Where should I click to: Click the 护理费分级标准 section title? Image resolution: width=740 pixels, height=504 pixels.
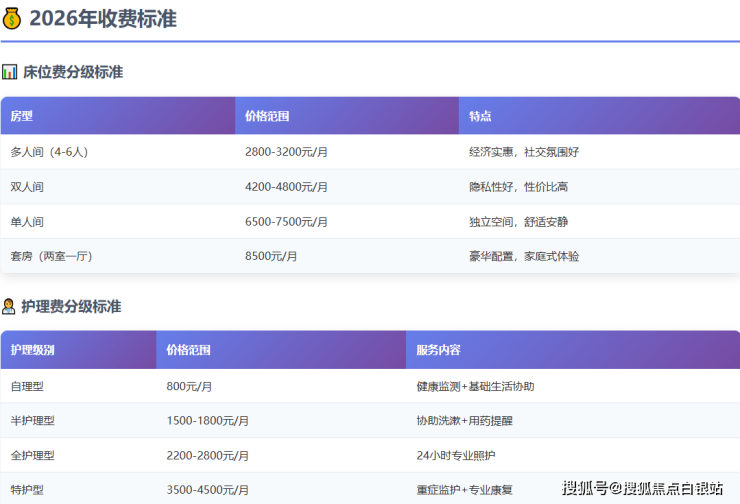[x=73, y=306]
